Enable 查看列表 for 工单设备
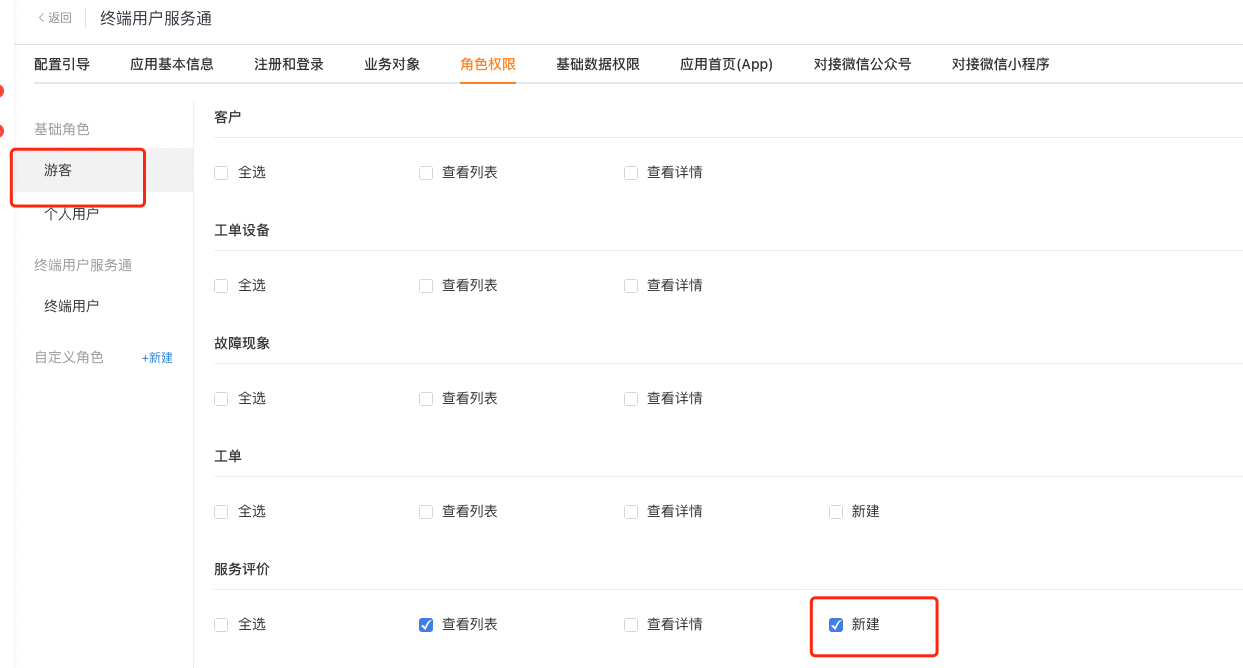The height and width of the screenshot is (668, 1243). click(426, 285)
